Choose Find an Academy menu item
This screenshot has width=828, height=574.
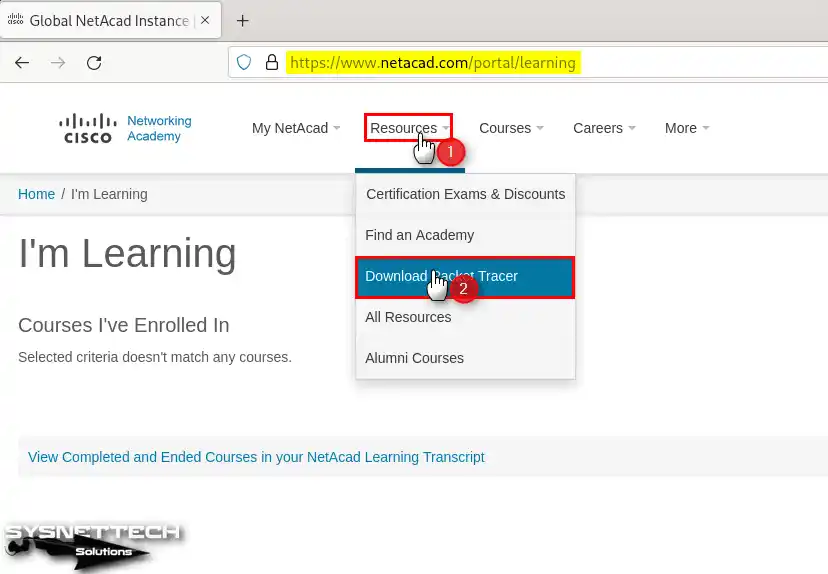[x=420, y=235]
